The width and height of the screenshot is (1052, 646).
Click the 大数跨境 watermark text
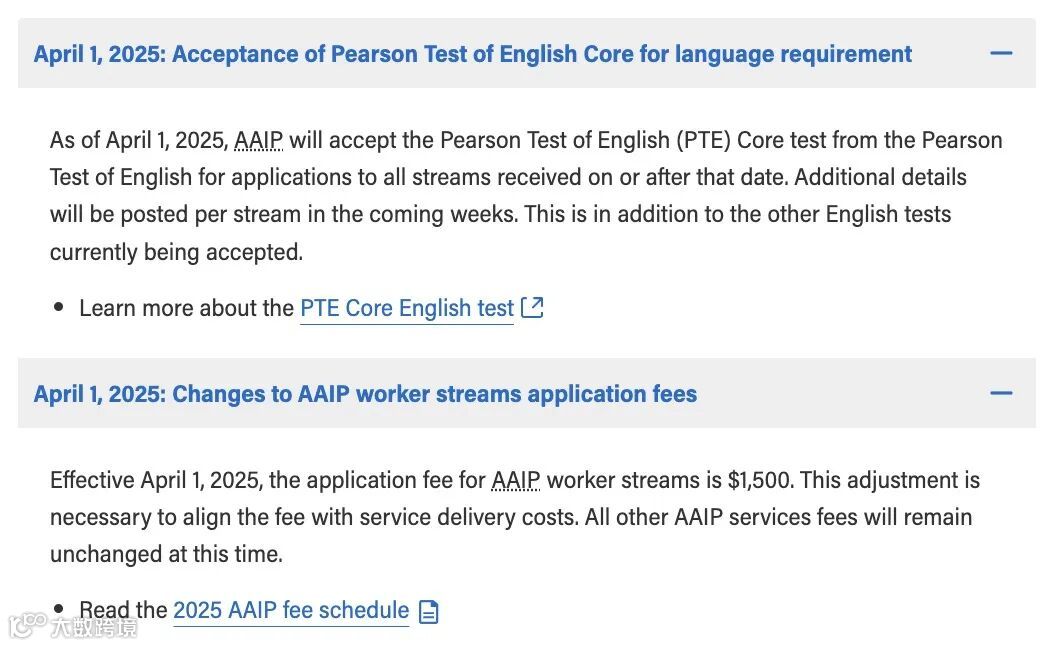(x=95, y=627)
